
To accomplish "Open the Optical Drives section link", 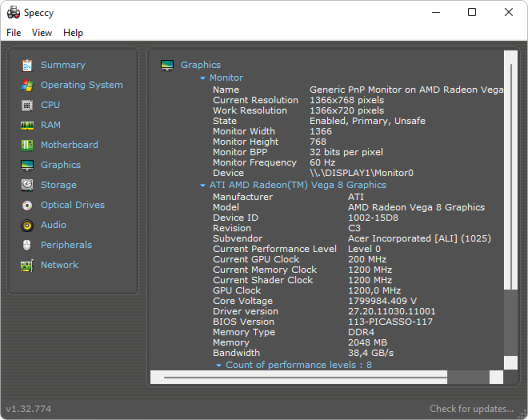I will (73, 205).
